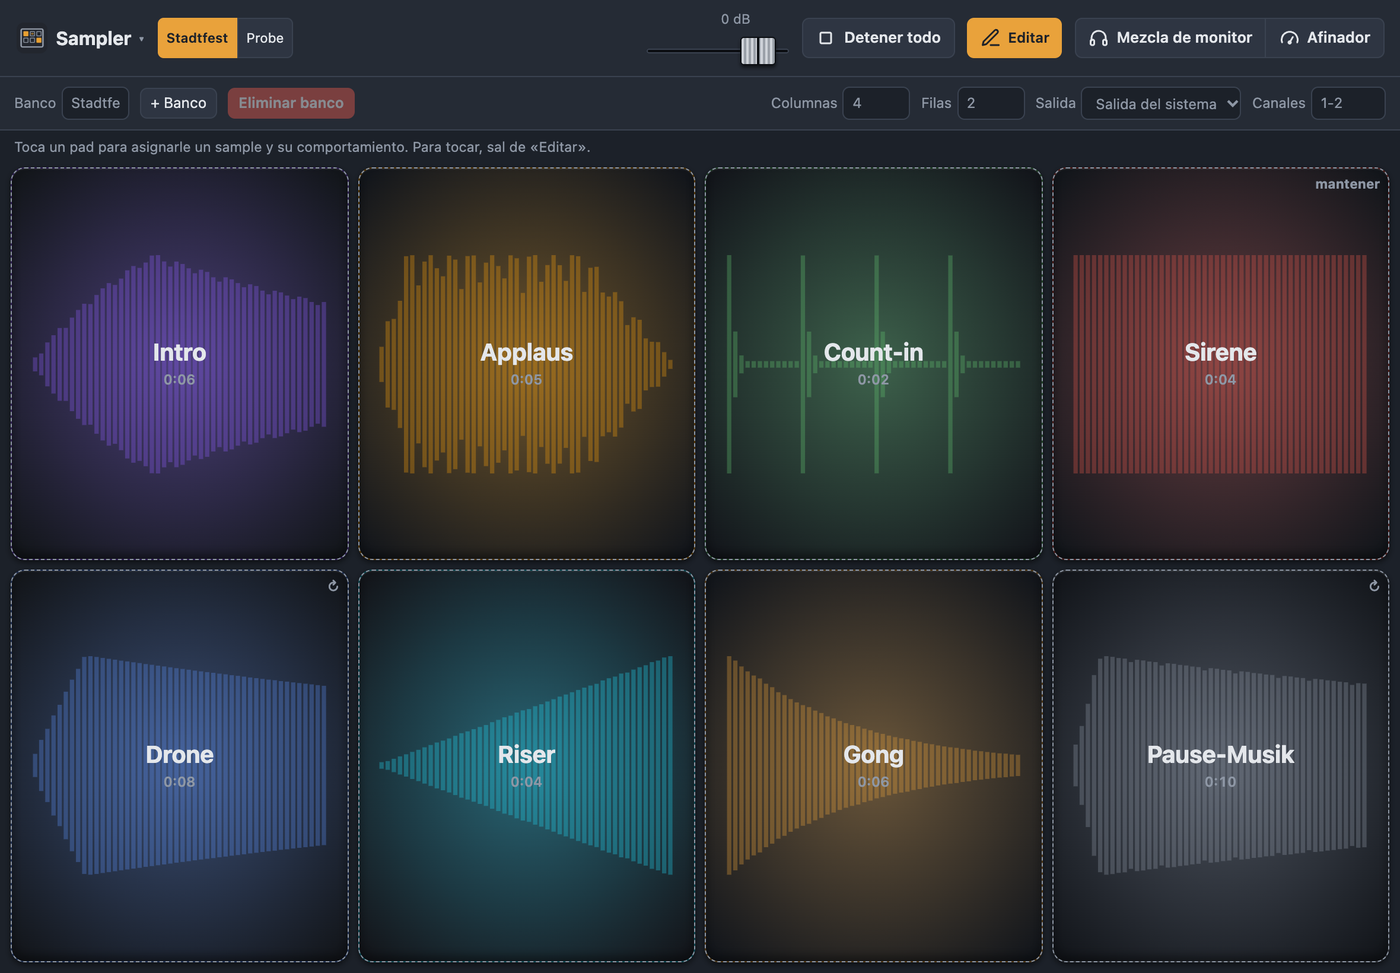
Task: Click the mantener label on Sirene pad
Action: click(1347, 184)
